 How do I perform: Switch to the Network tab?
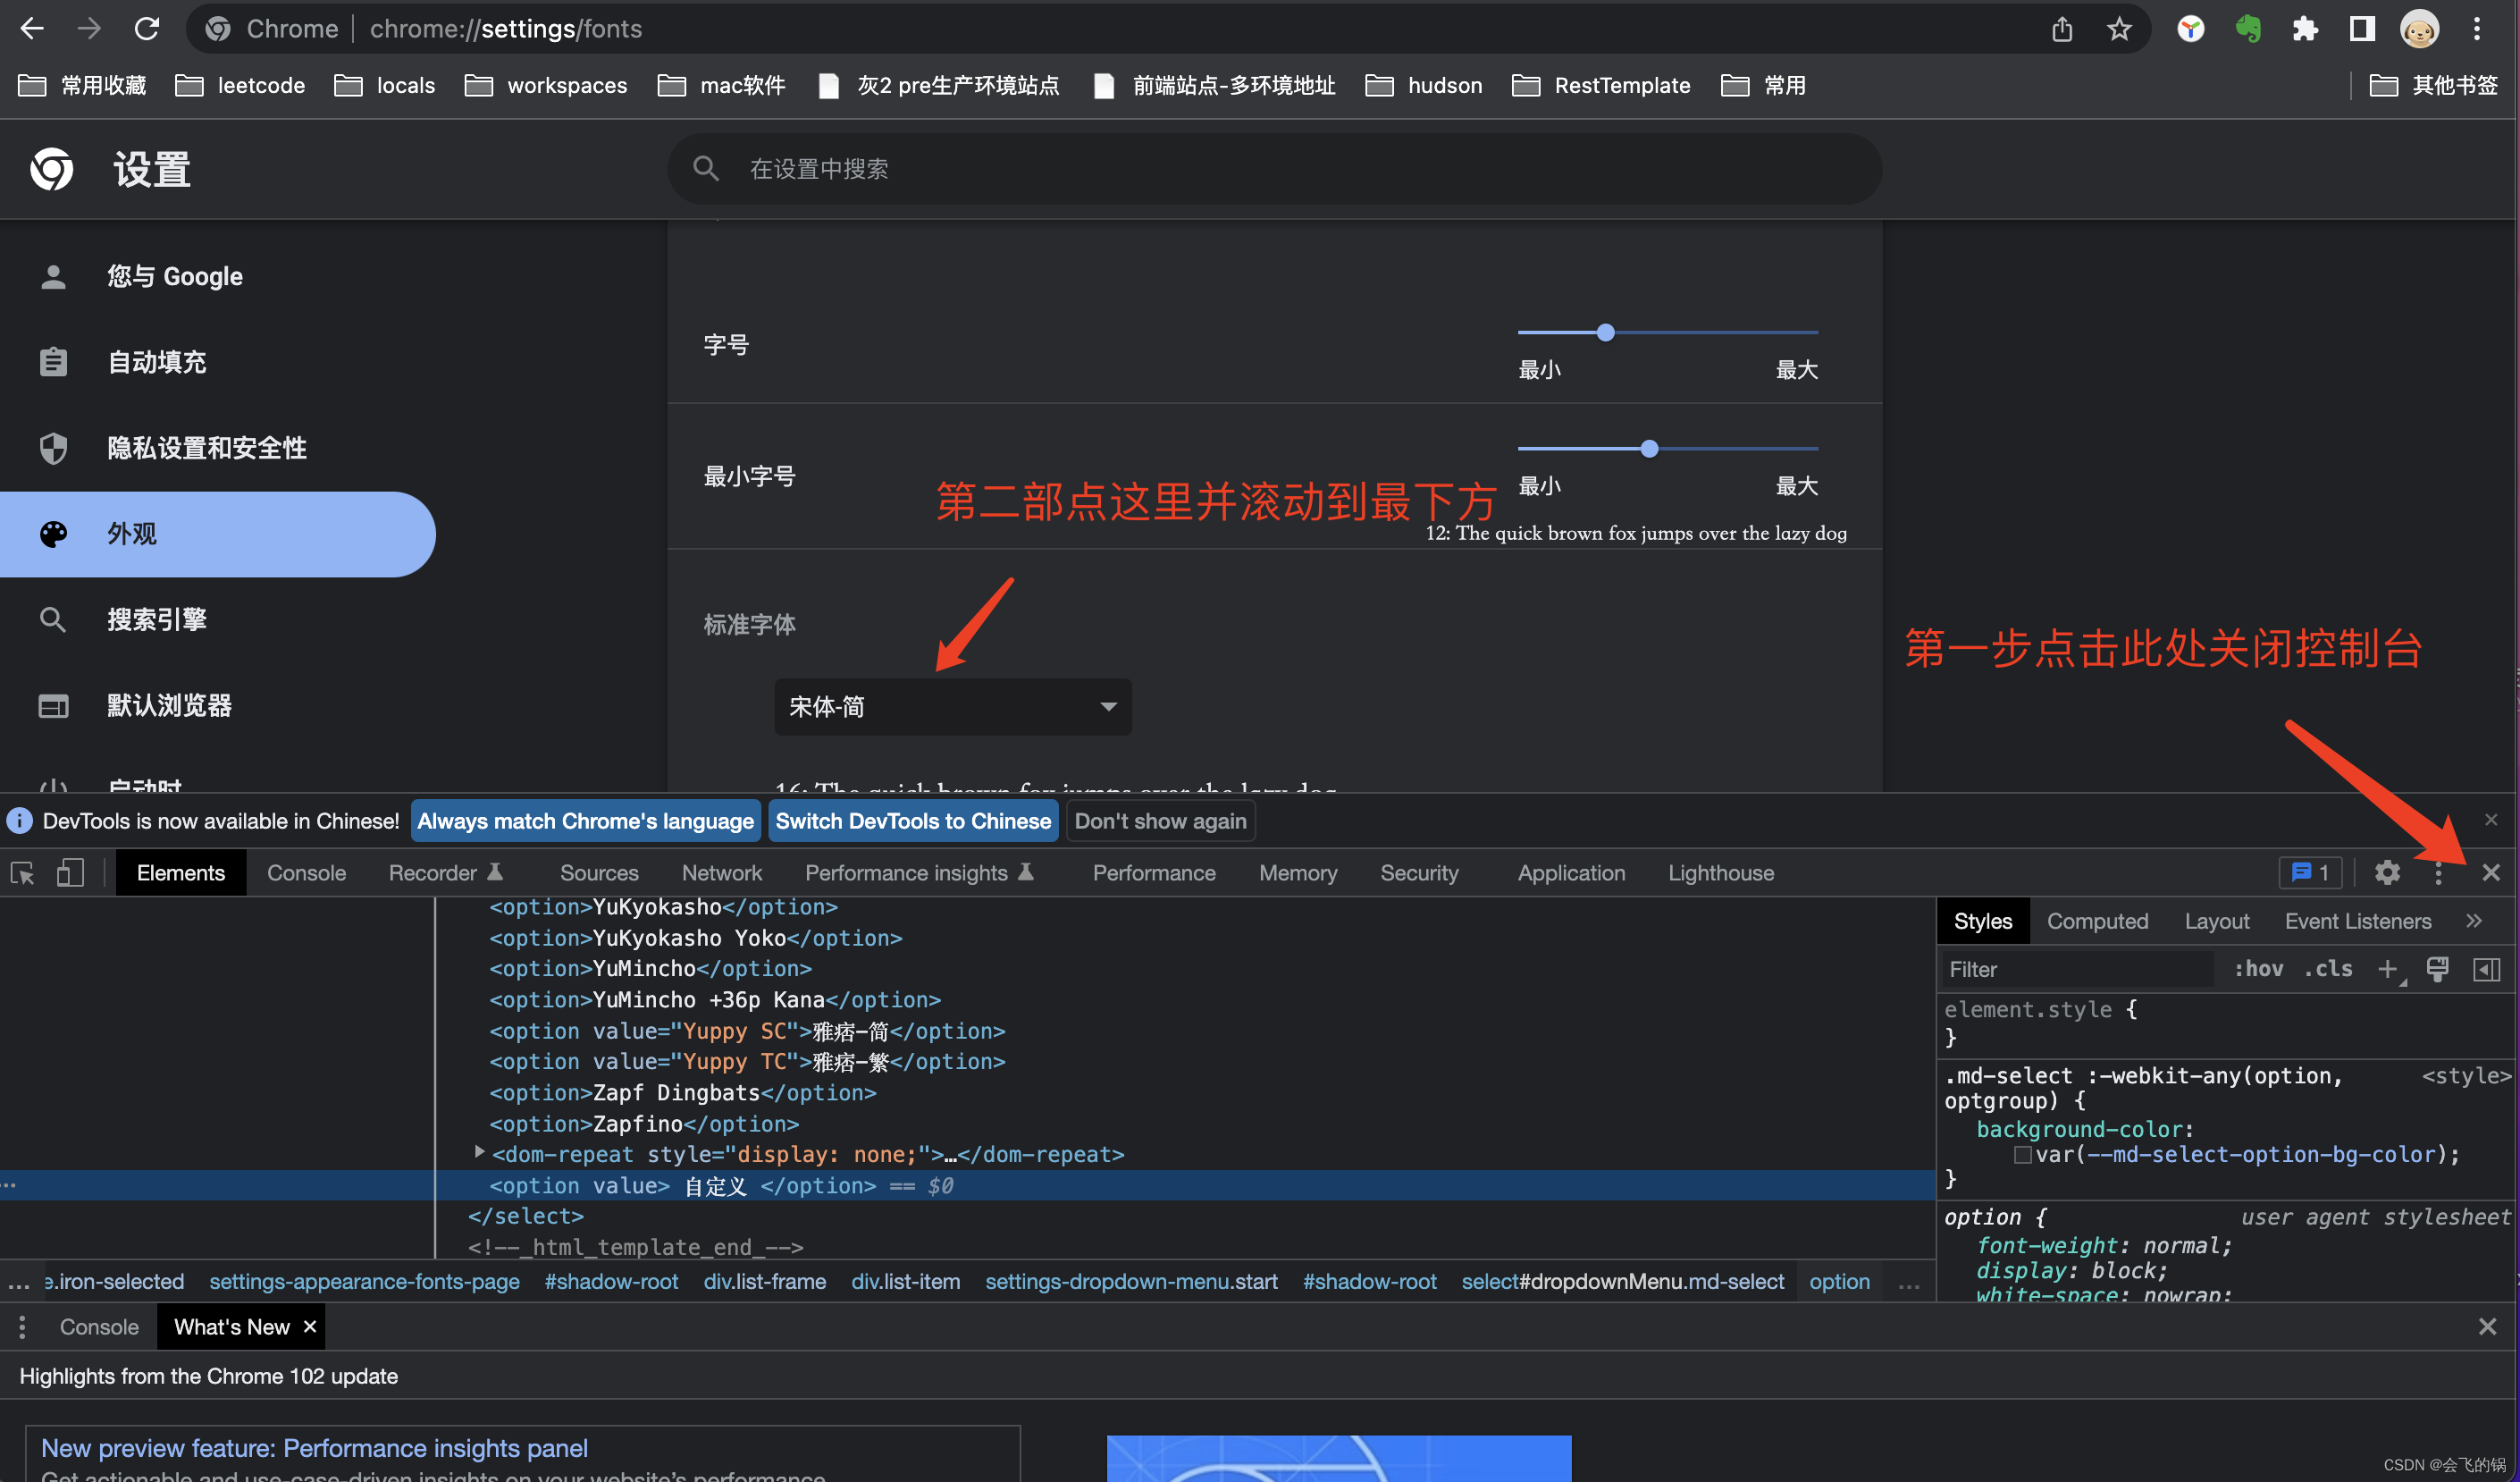[x=721, y=873]
